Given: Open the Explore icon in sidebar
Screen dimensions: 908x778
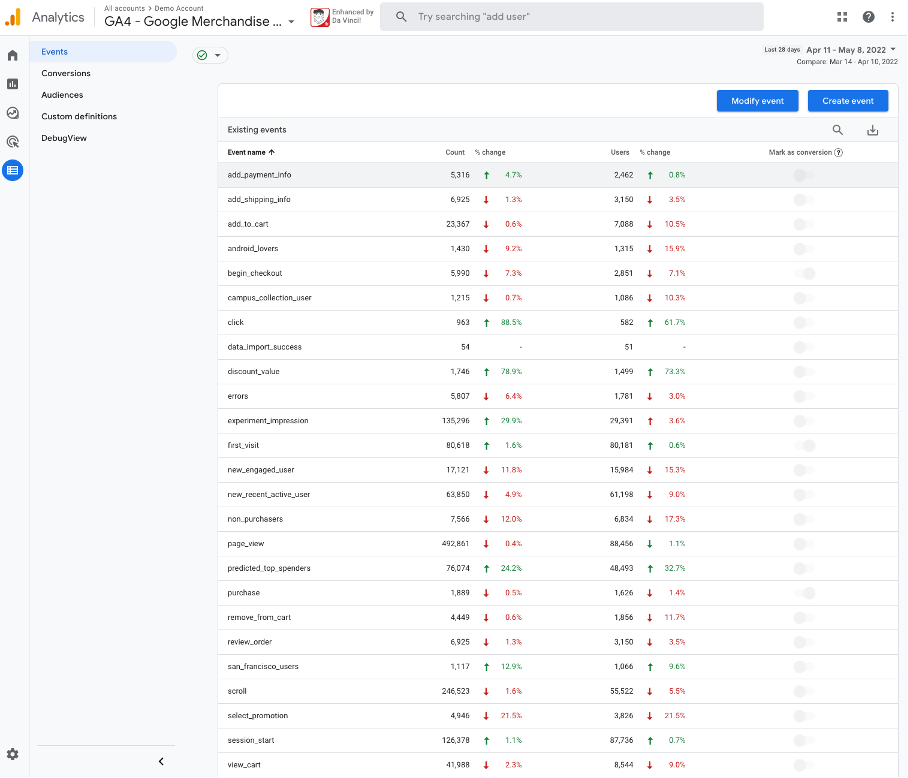Looking at the screenshot, I should (13, 113).
